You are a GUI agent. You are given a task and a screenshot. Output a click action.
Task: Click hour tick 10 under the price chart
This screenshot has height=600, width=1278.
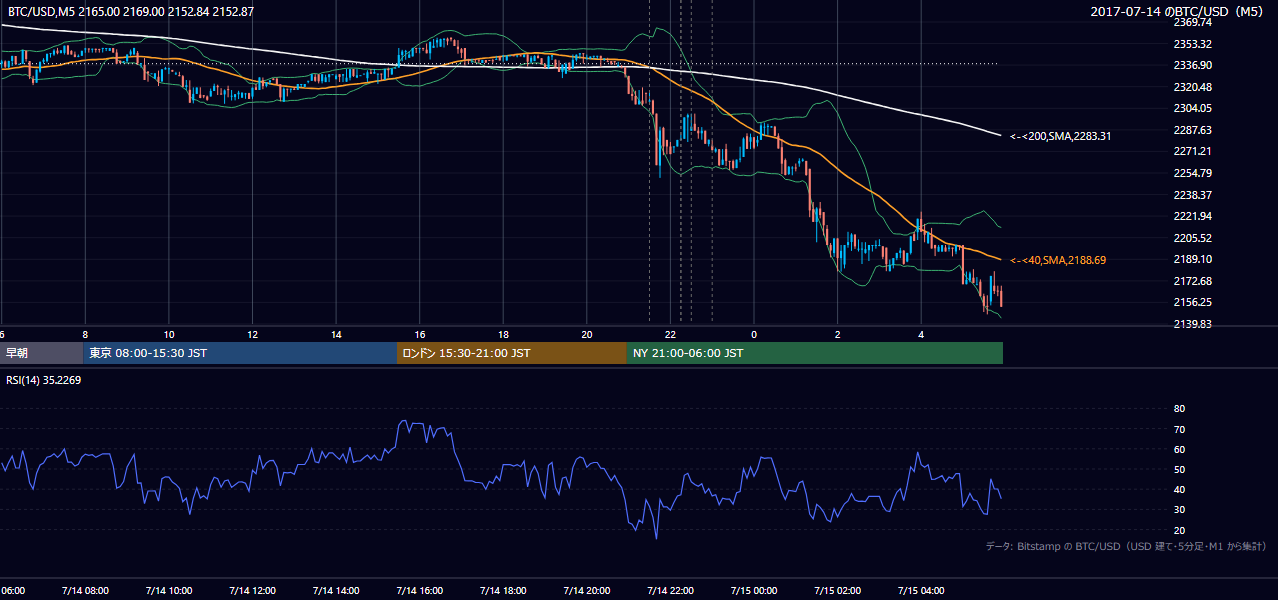[169, 335]
